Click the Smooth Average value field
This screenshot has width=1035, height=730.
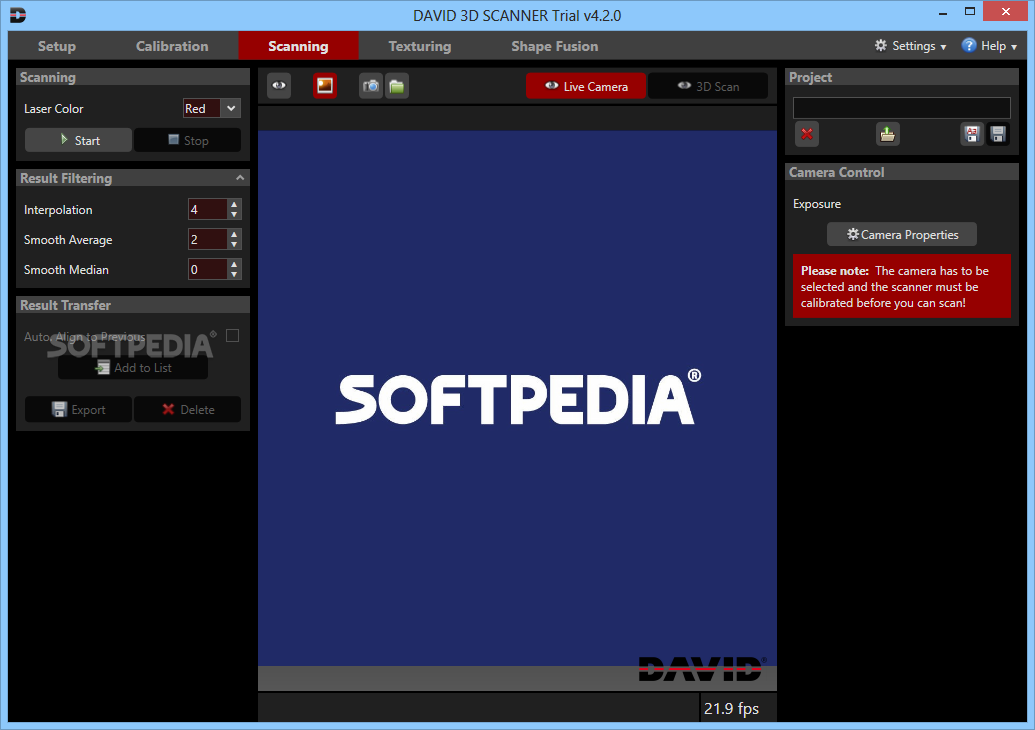(x=208, y=239)
